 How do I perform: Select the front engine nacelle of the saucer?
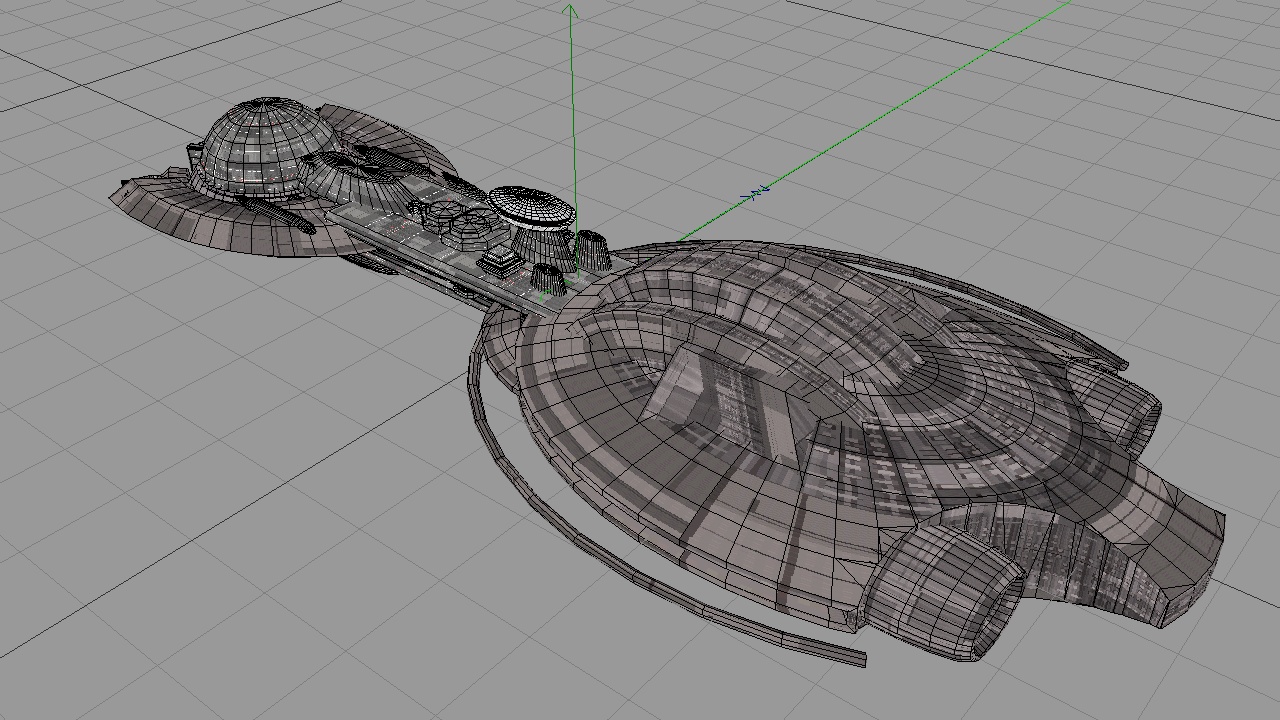[x=944, y=590]
